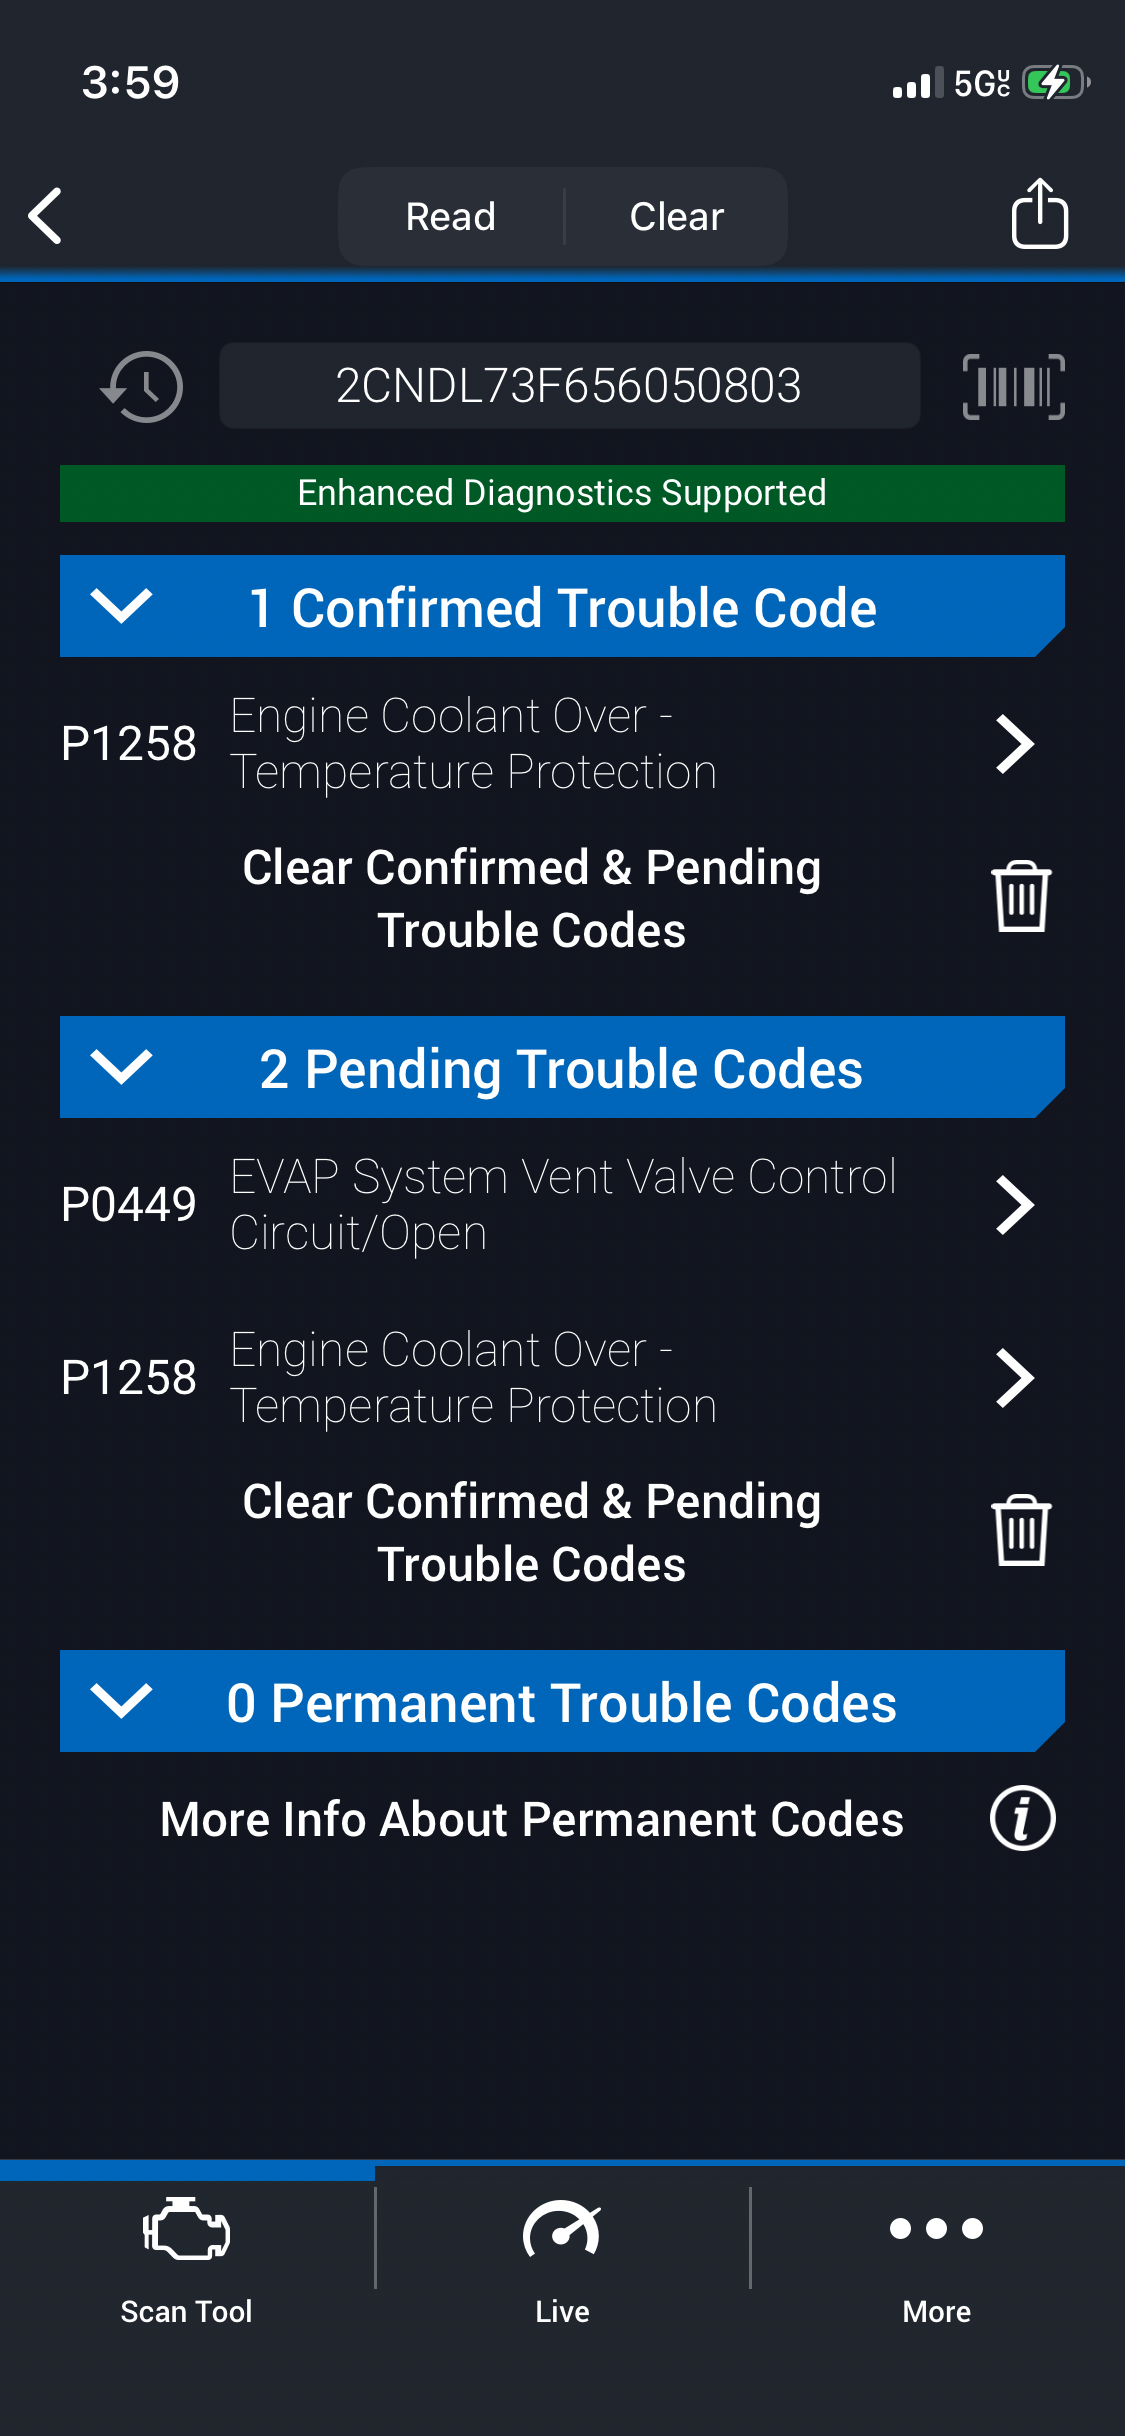1125x2436 pixels.
Task: Open VIN history clock icon
Action: [x=143, y=386]
